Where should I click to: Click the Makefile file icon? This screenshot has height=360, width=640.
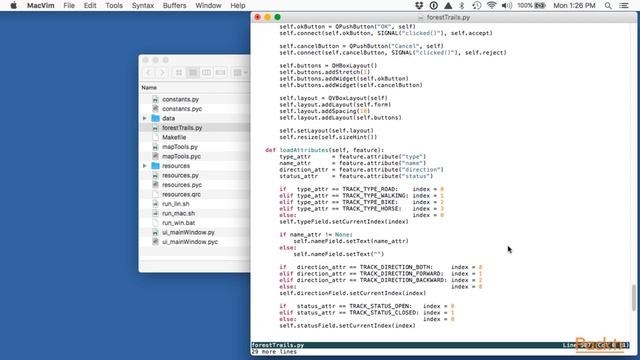[x=155, y=138]
